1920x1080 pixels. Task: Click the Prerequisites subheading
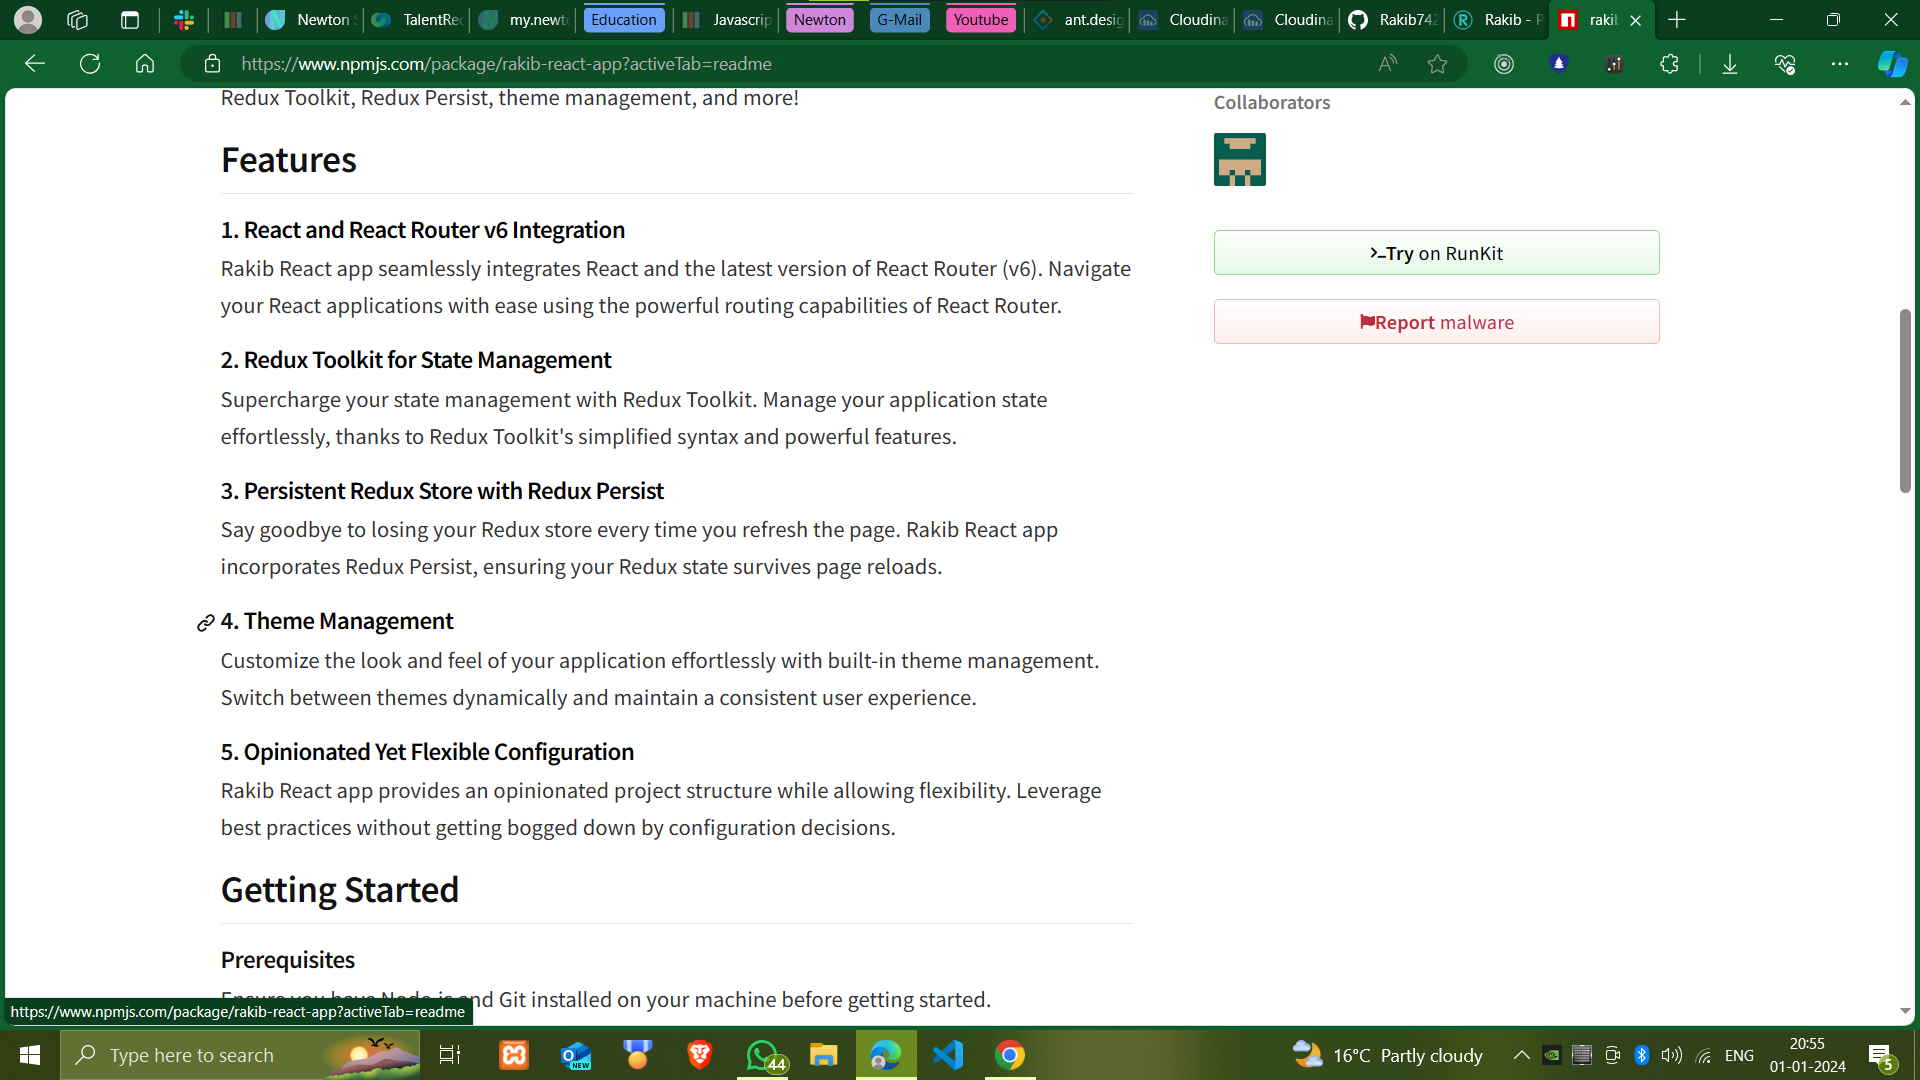pos(288,960)
